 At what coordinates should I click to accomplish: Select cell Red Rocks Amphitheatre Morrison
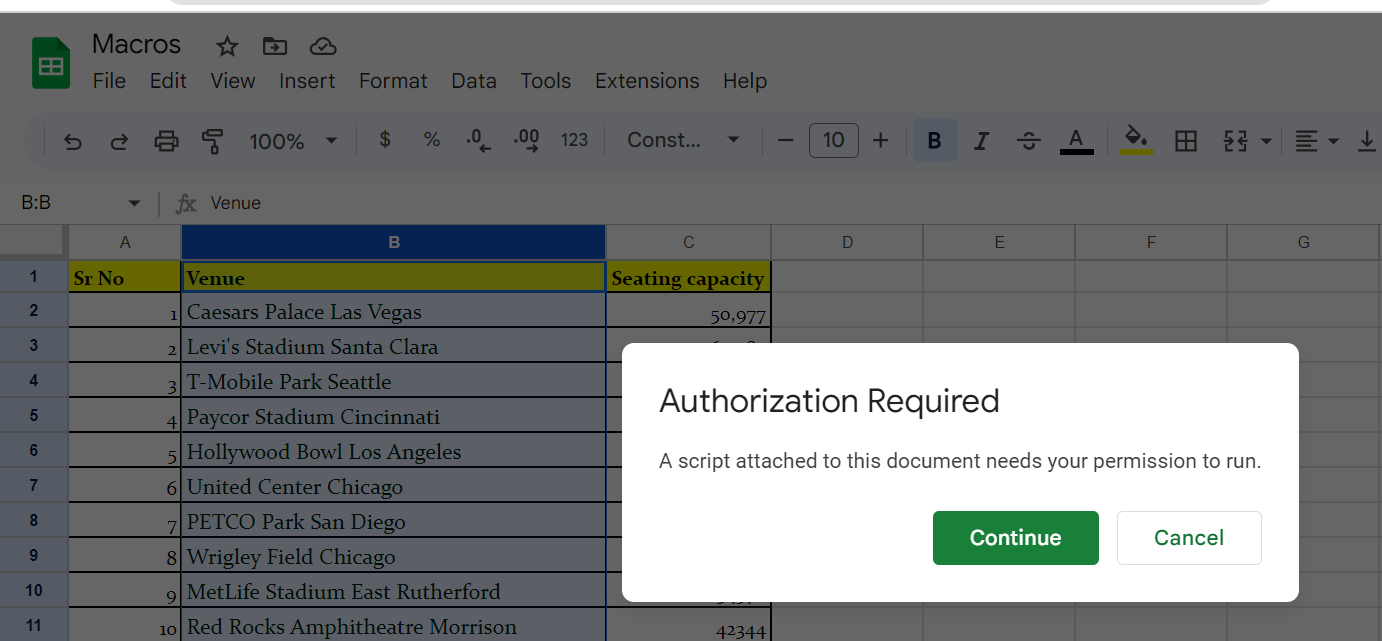pyautogui.click(x=394, y=626)
